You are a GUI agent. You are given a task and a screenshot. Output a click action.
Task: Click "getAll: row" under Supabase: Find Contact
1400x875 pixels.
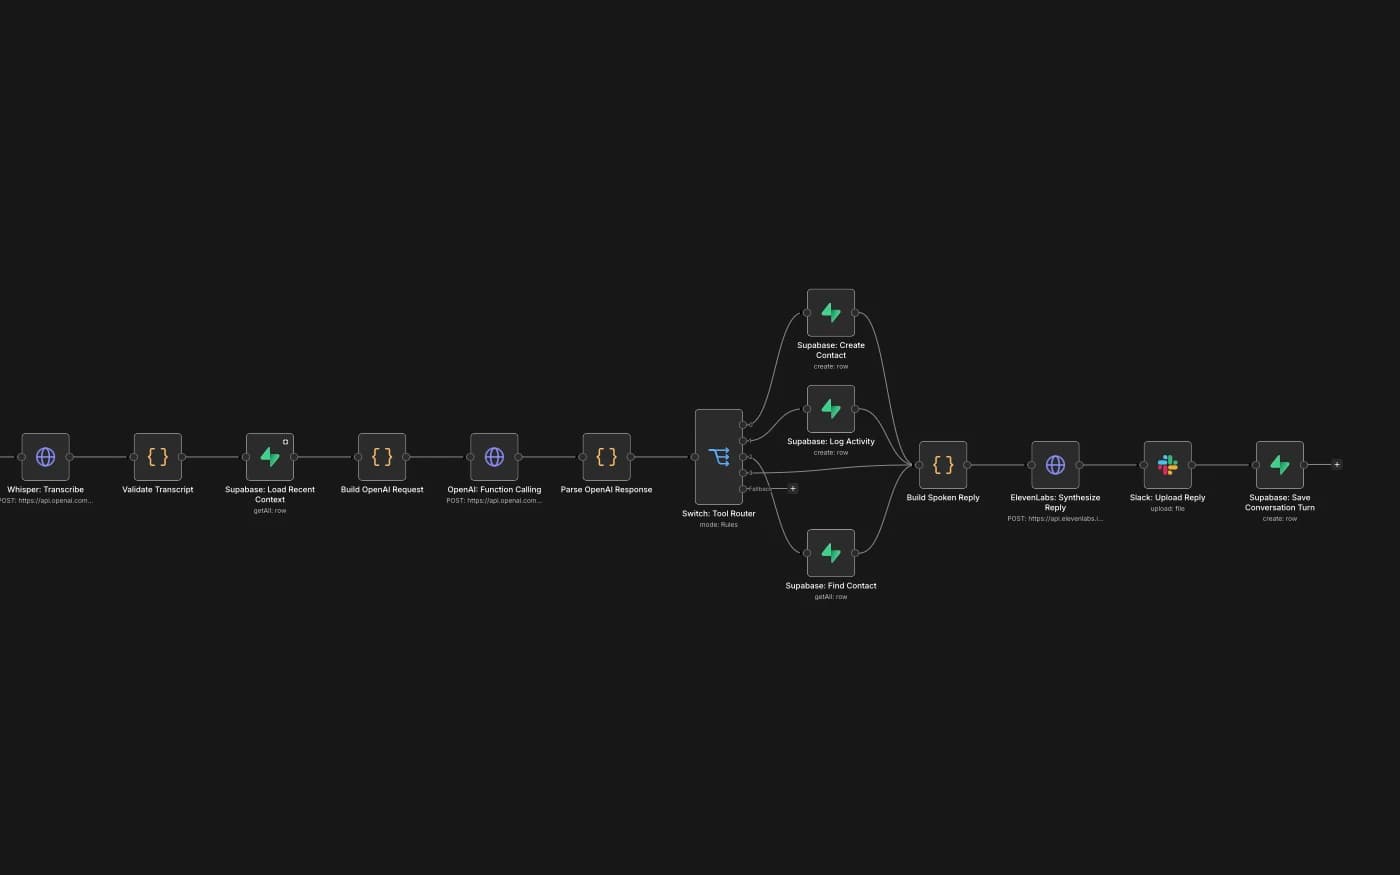[x=831, y=597]
